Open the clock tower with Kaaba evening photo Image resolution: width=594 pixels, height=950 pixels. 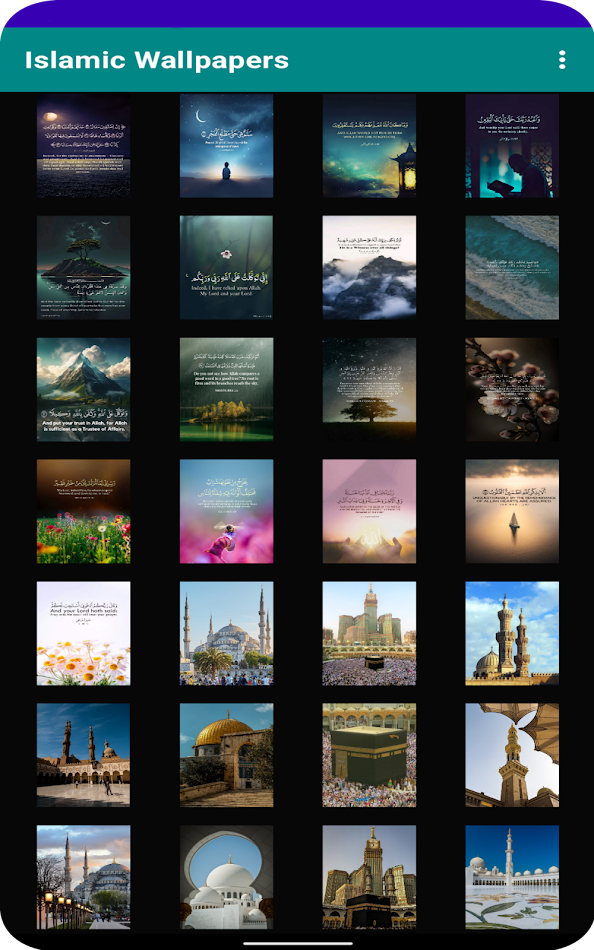pyautogui.click(x=369, y=877)
